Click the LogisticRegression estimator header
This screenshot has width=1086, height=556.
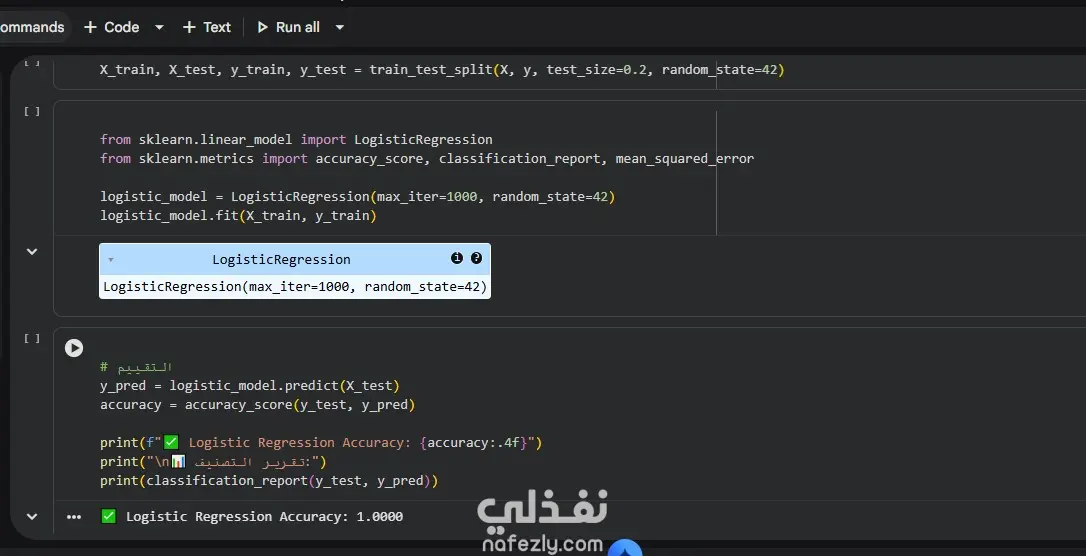coord(295,259)
